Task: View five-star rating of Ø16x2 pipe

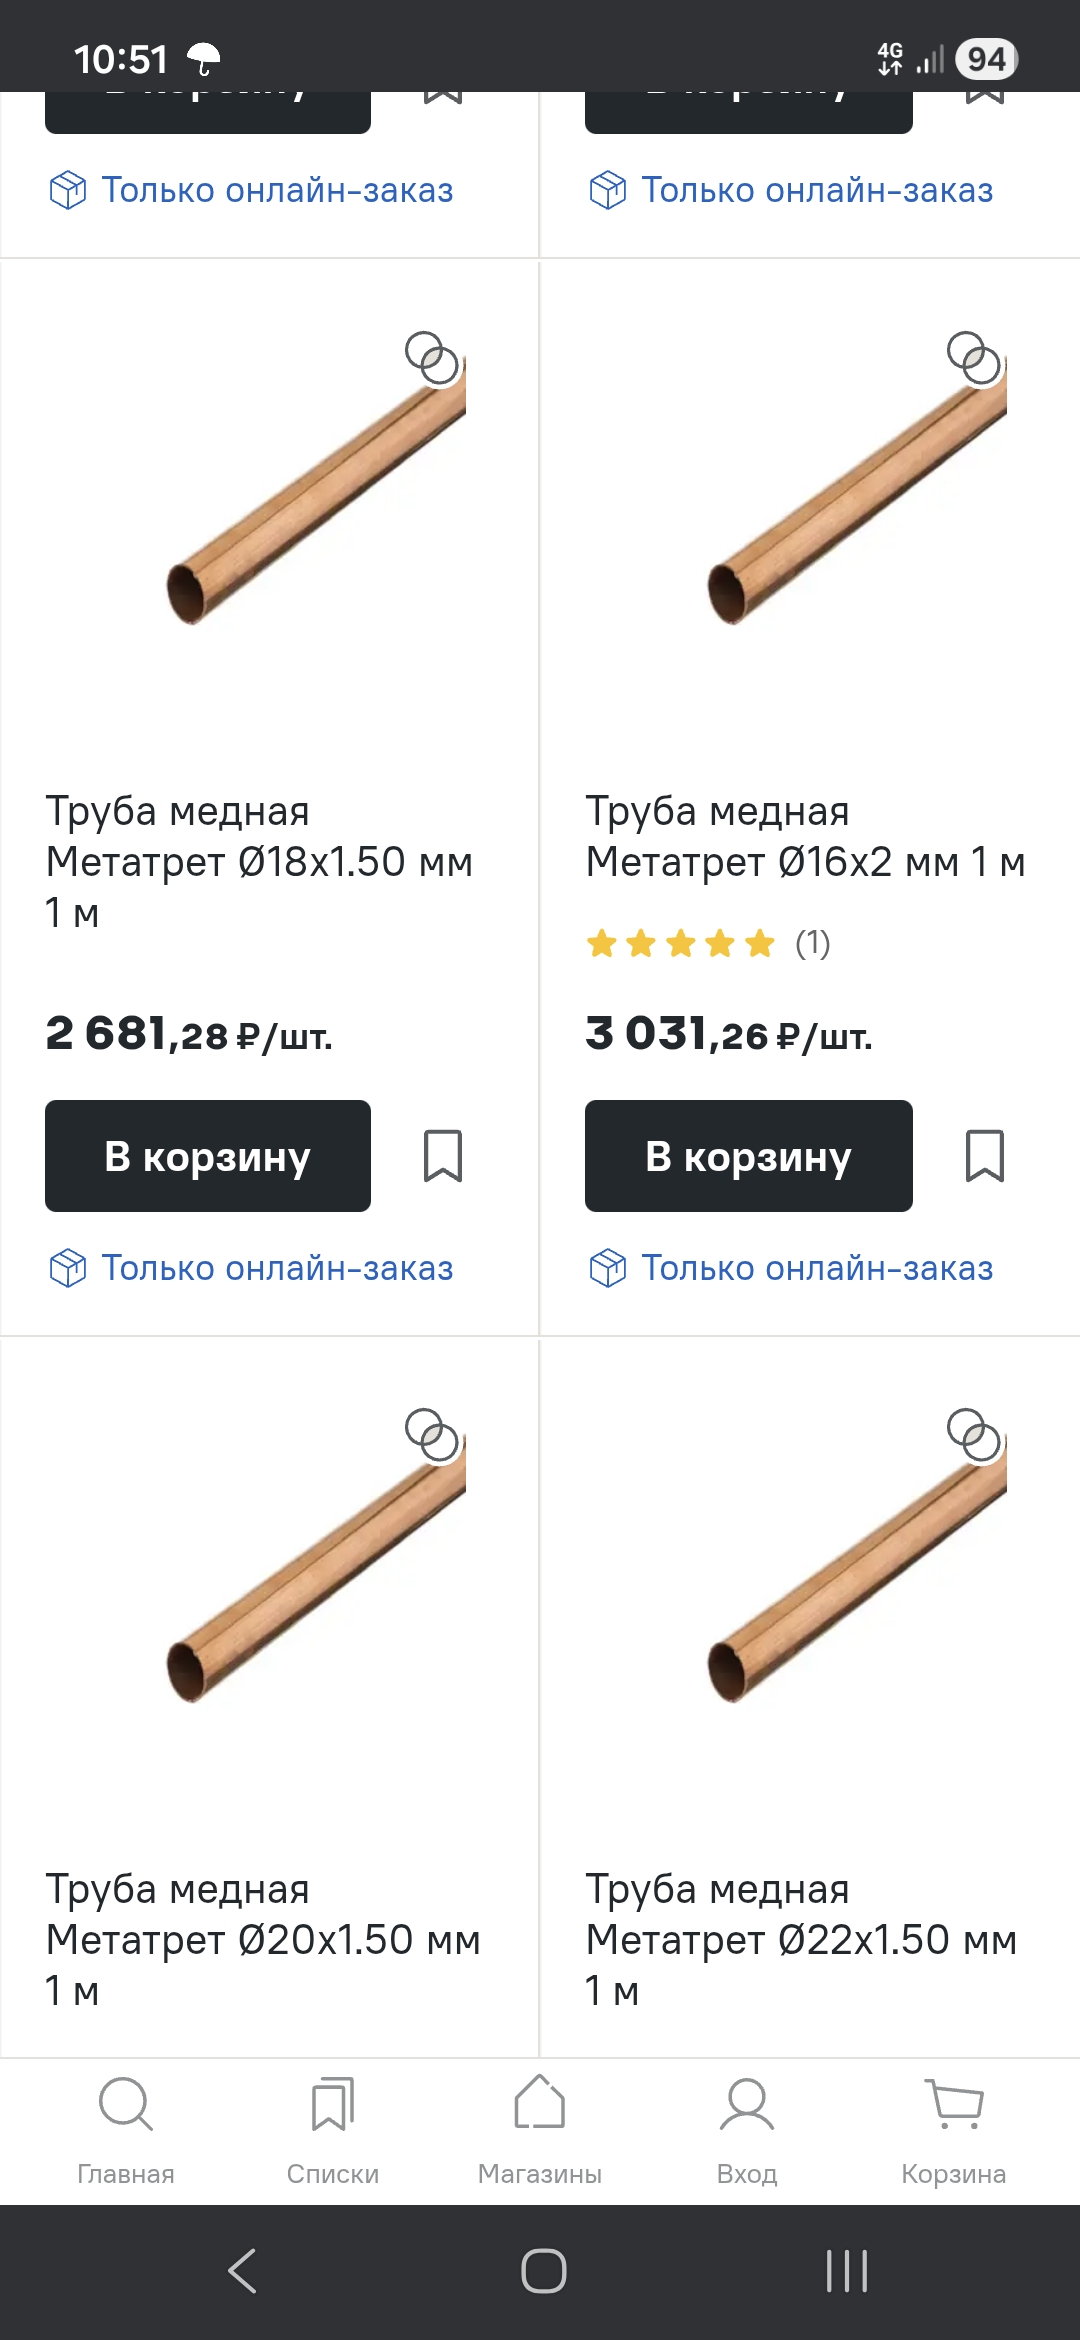Action: tap(681, 943)
